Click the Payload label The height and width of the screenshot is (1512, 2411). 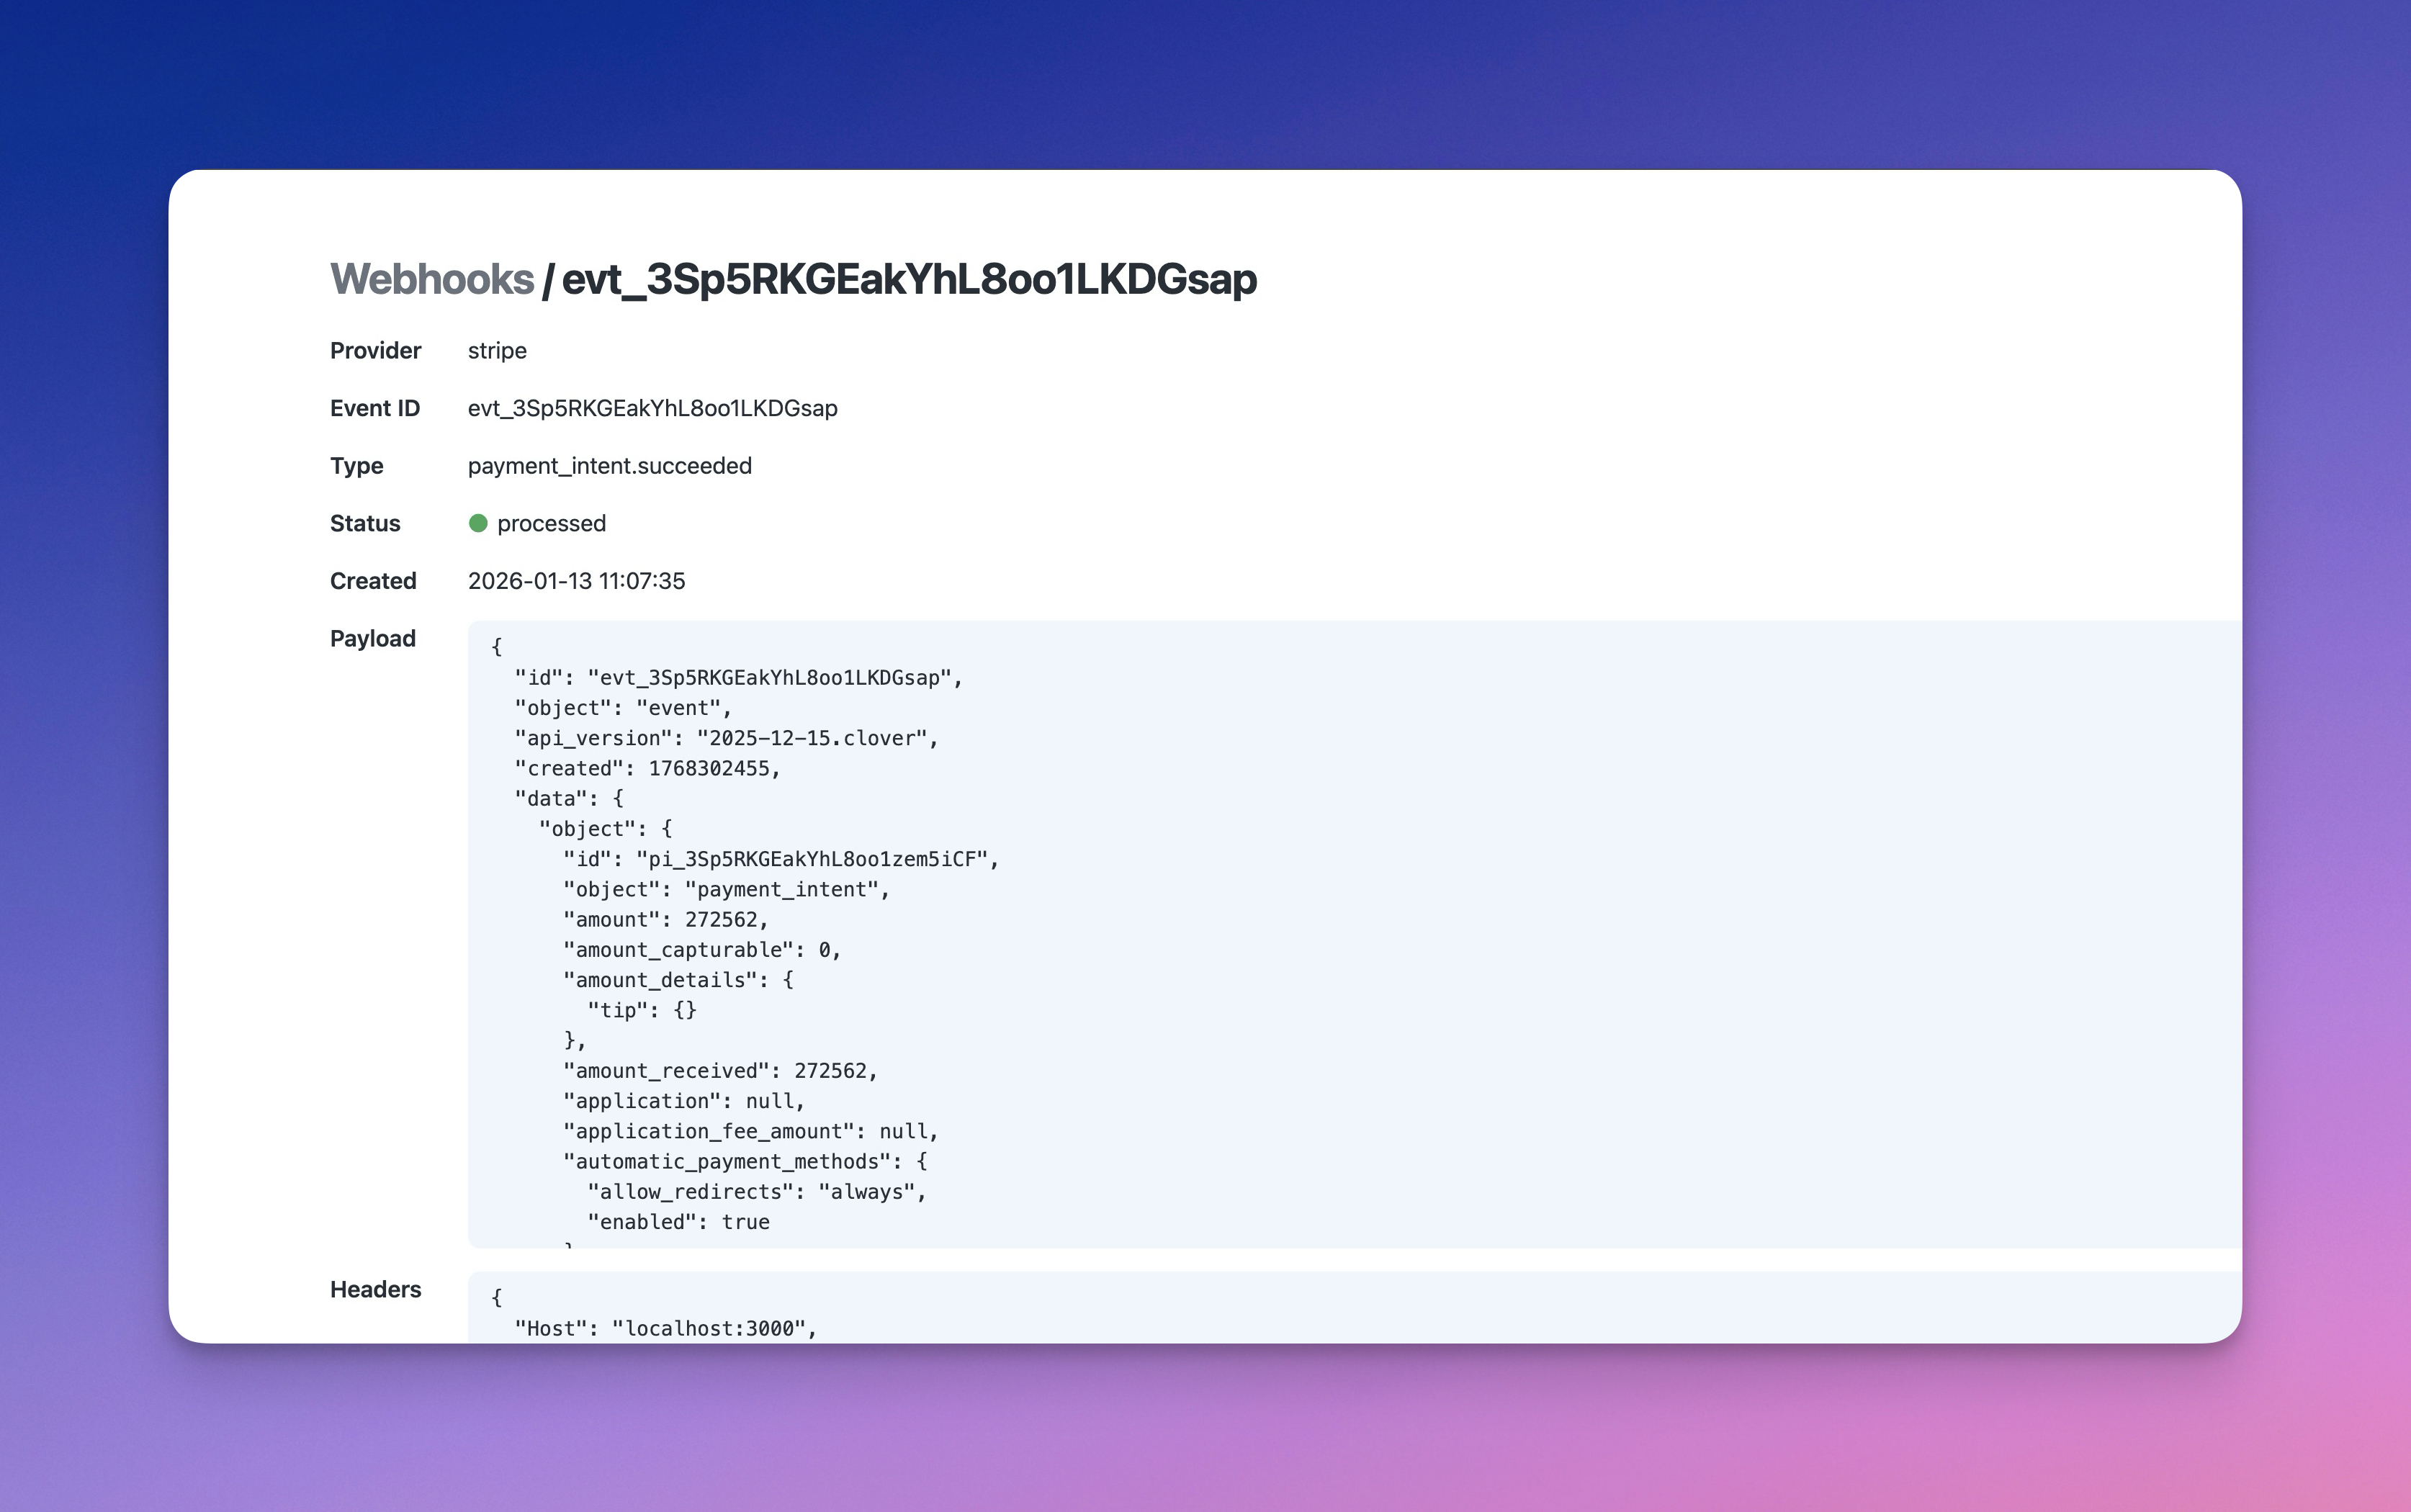[372, 639]
